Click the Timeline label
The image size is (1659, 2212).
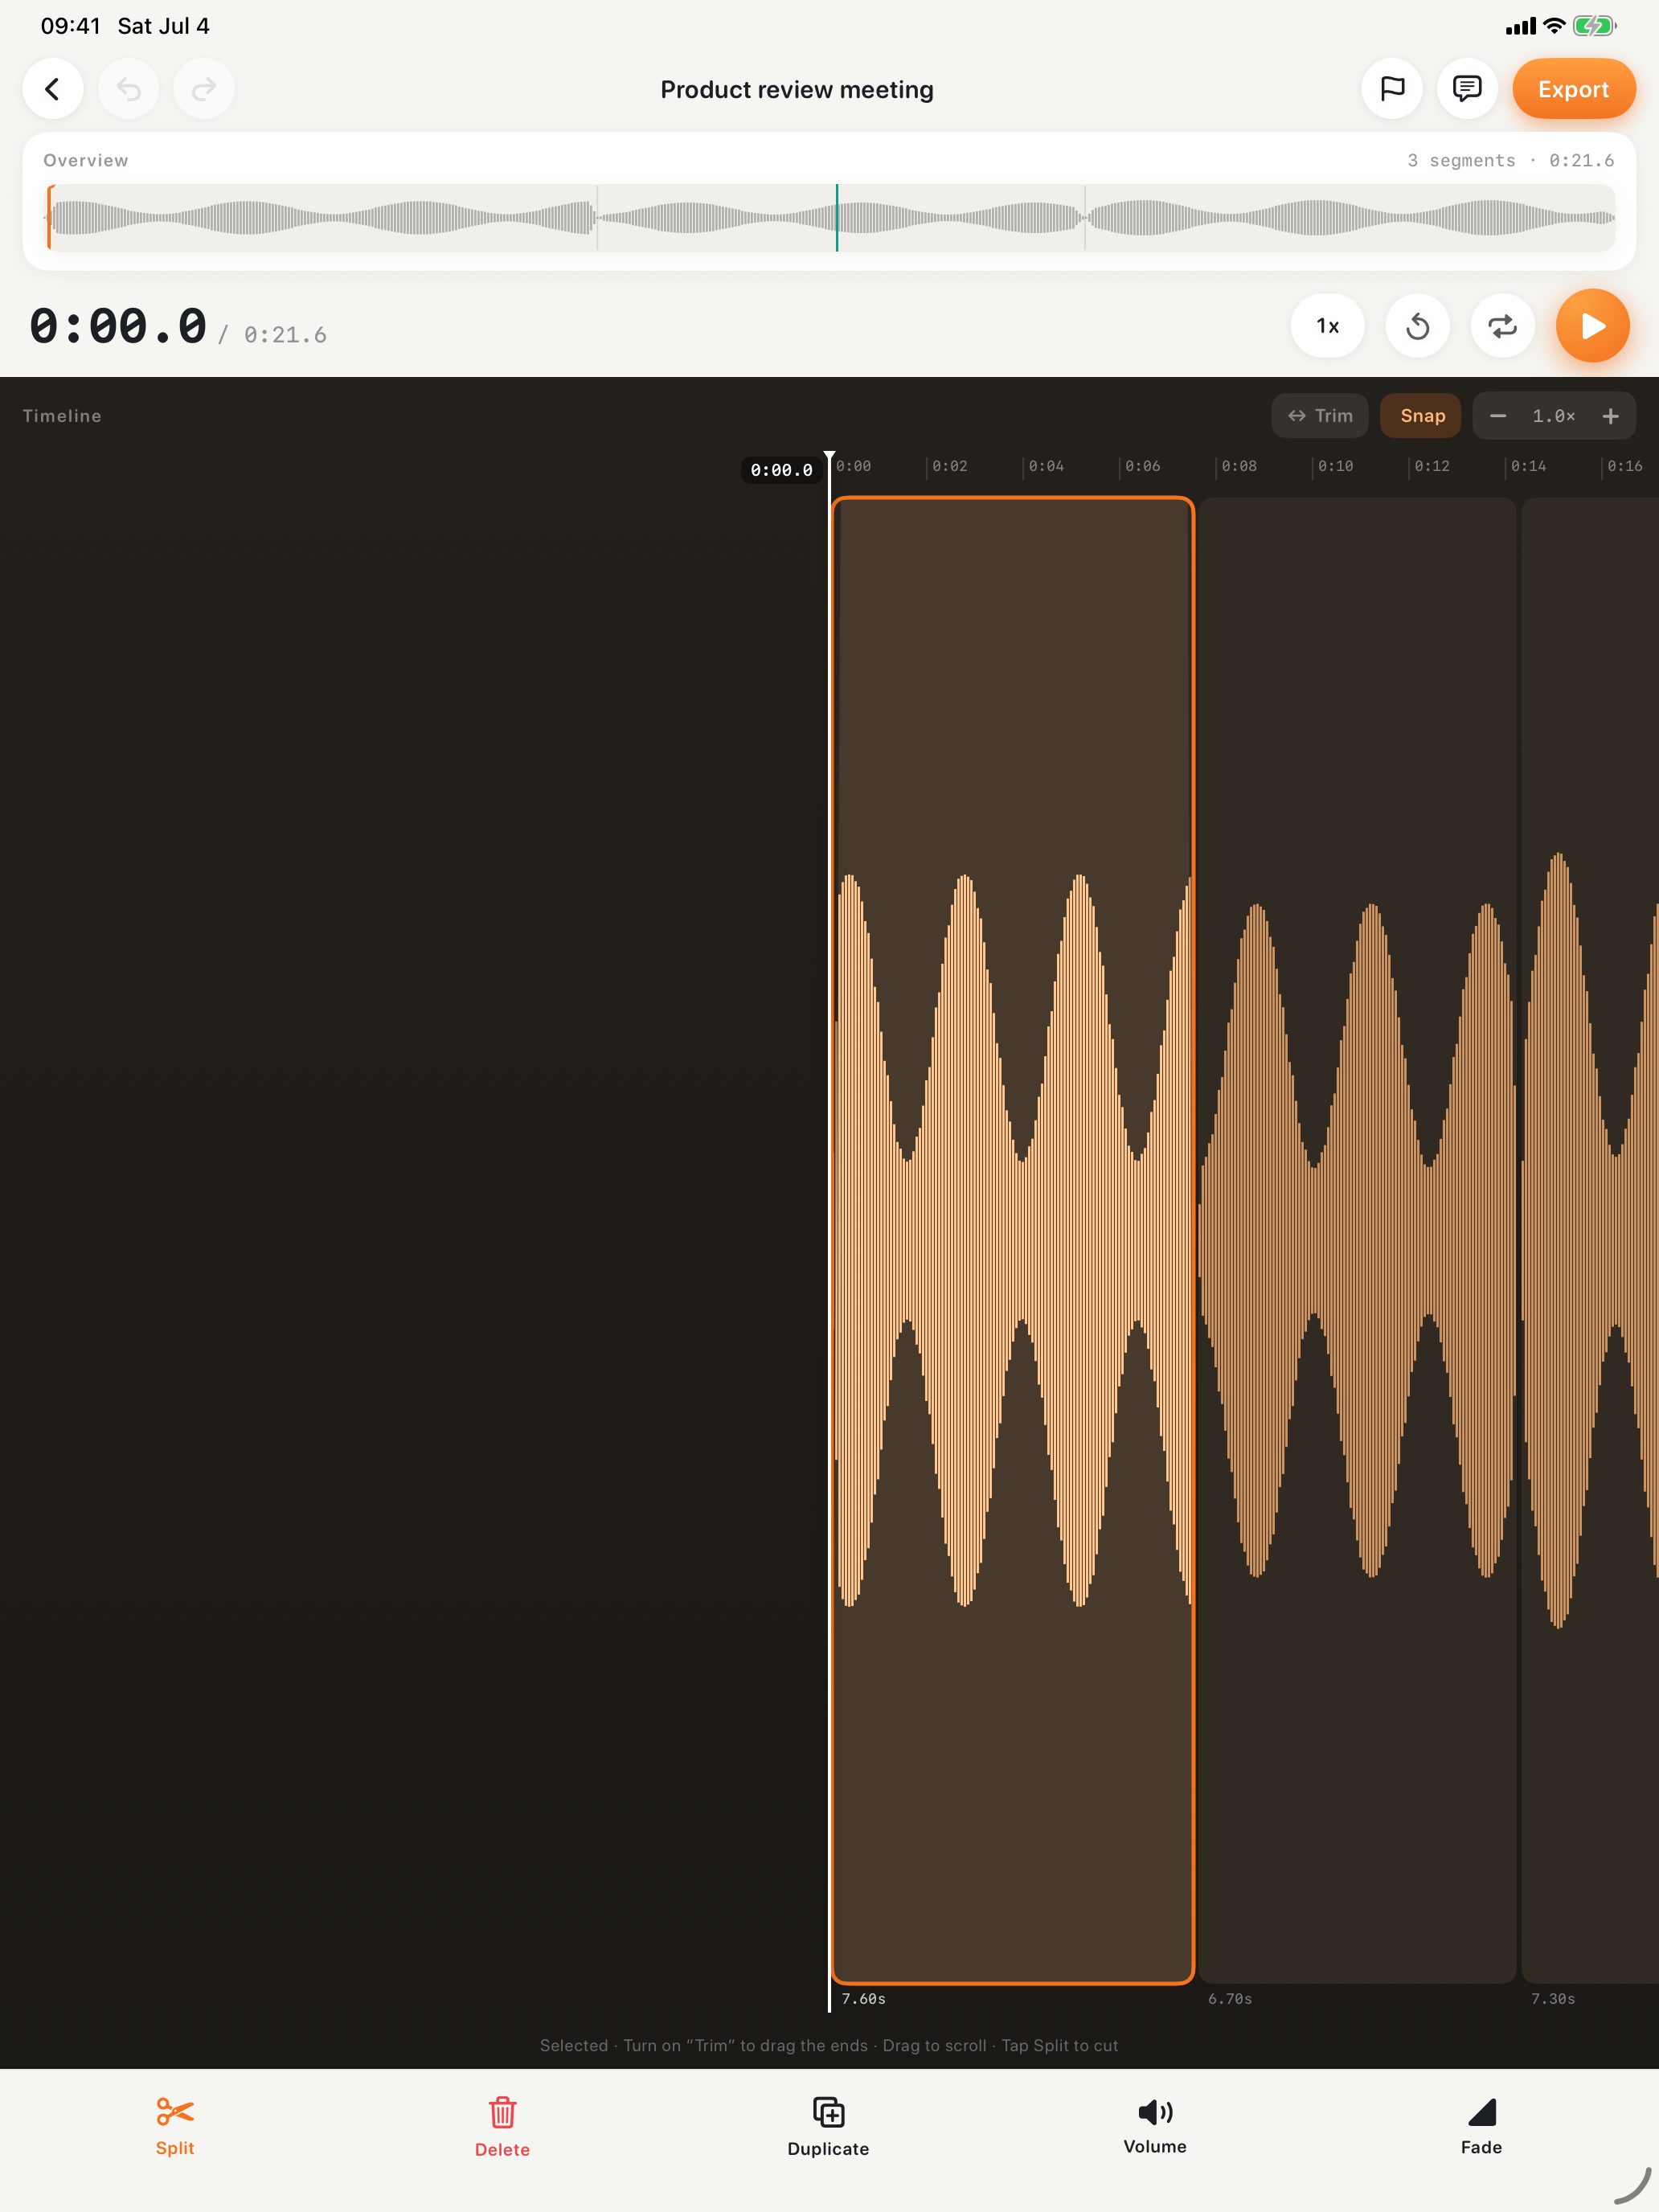click(x=62, y=416)
